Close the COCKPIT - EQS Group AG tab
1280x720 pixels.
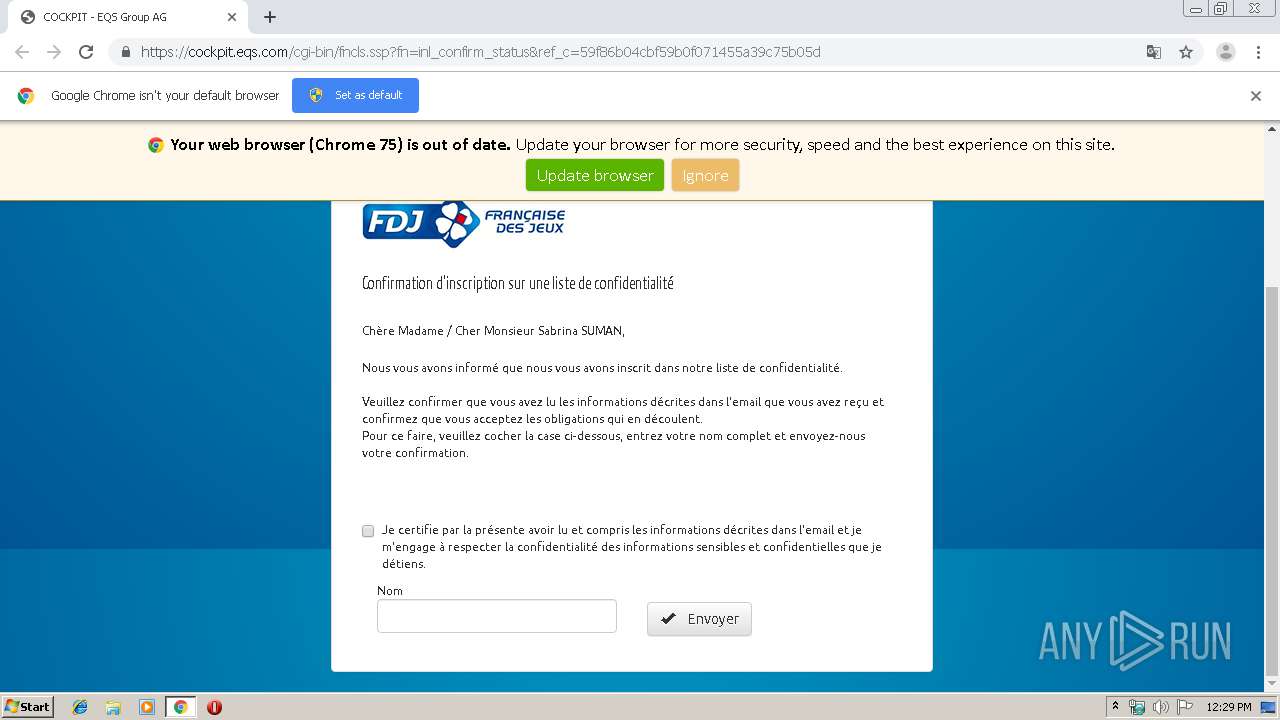tap(232, 17)
